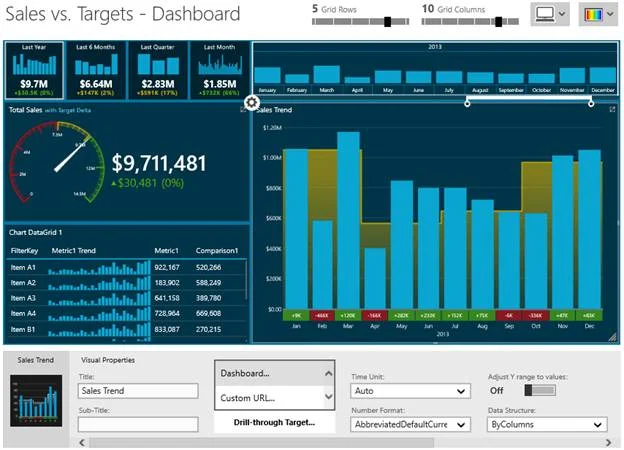
Task: Click into the Sub-Title input field
Action: click(138, 424)
